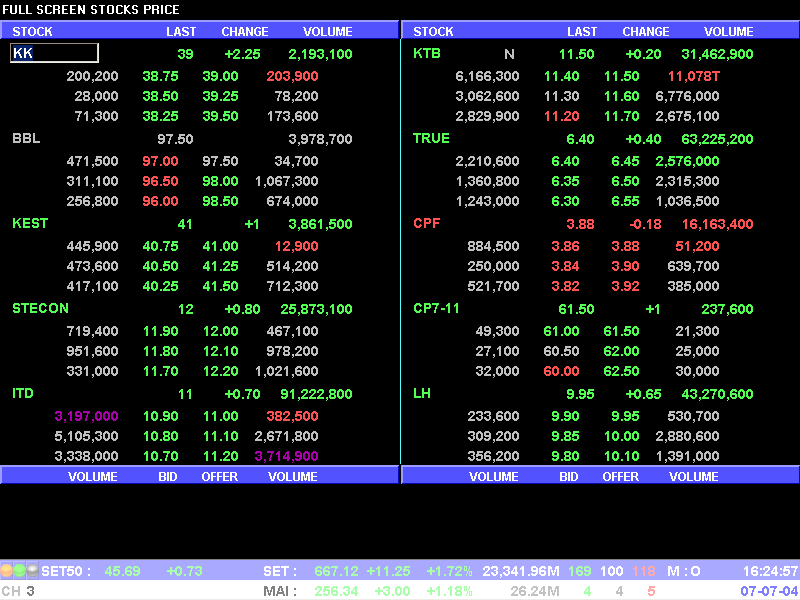800x600 pixels.
Task: Select the BBL stock symbol
Action: click(26, 138)
